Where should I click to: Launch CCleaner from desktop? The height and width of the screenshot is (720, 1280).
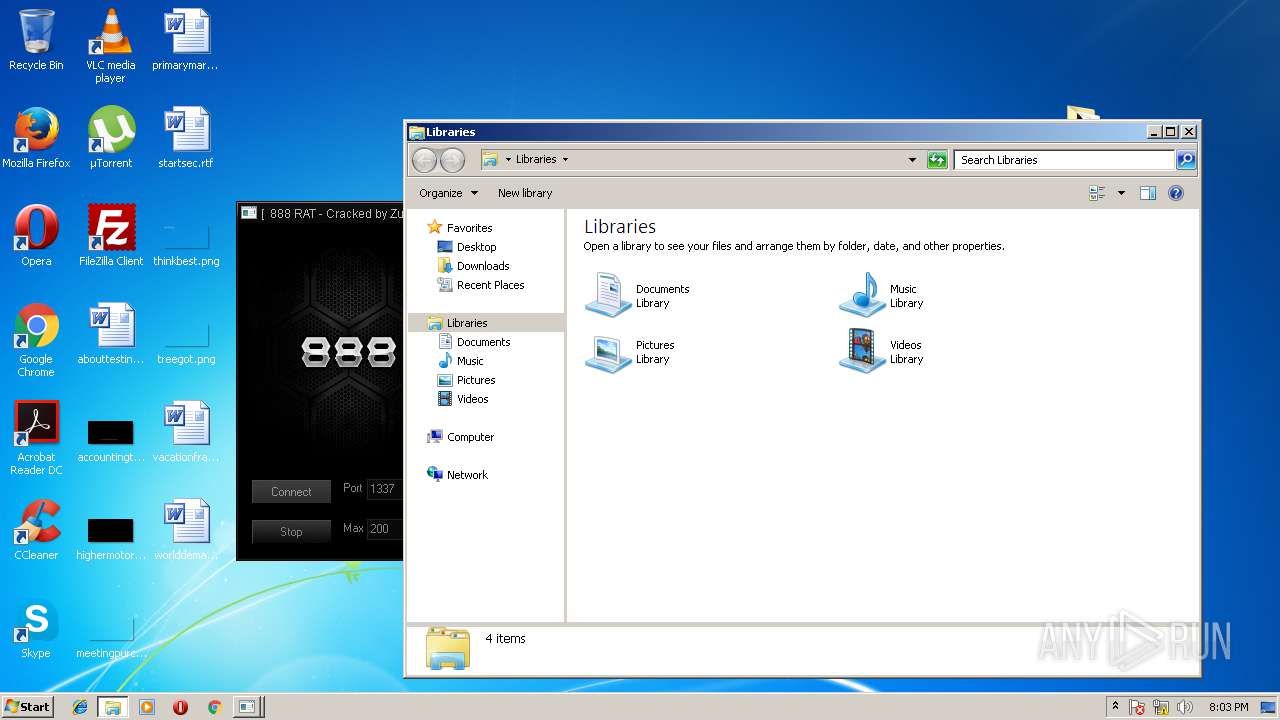(x=36, y=530)
